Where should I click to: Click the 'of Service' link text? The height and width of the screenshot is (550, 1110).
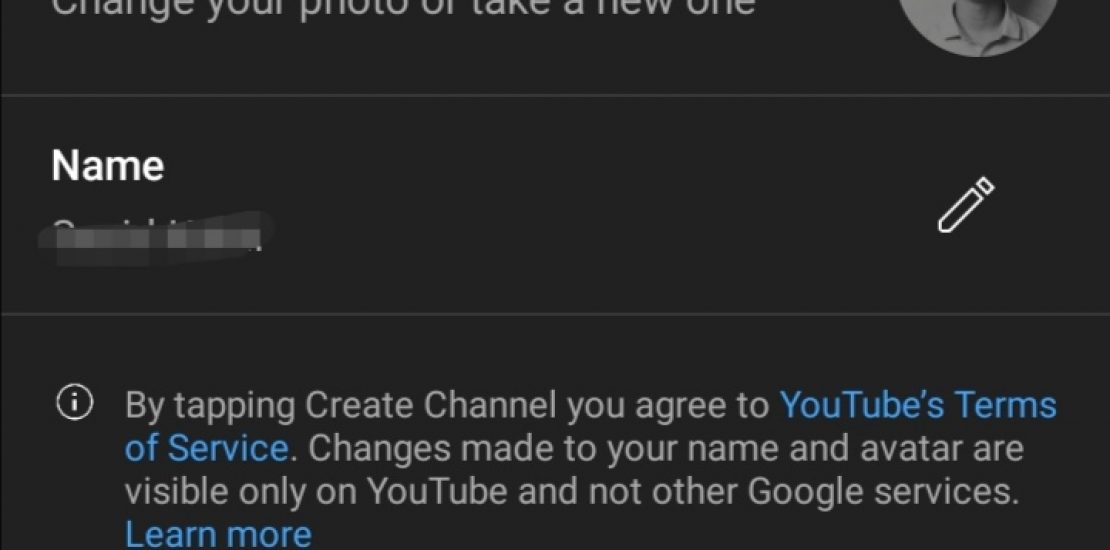208,448
